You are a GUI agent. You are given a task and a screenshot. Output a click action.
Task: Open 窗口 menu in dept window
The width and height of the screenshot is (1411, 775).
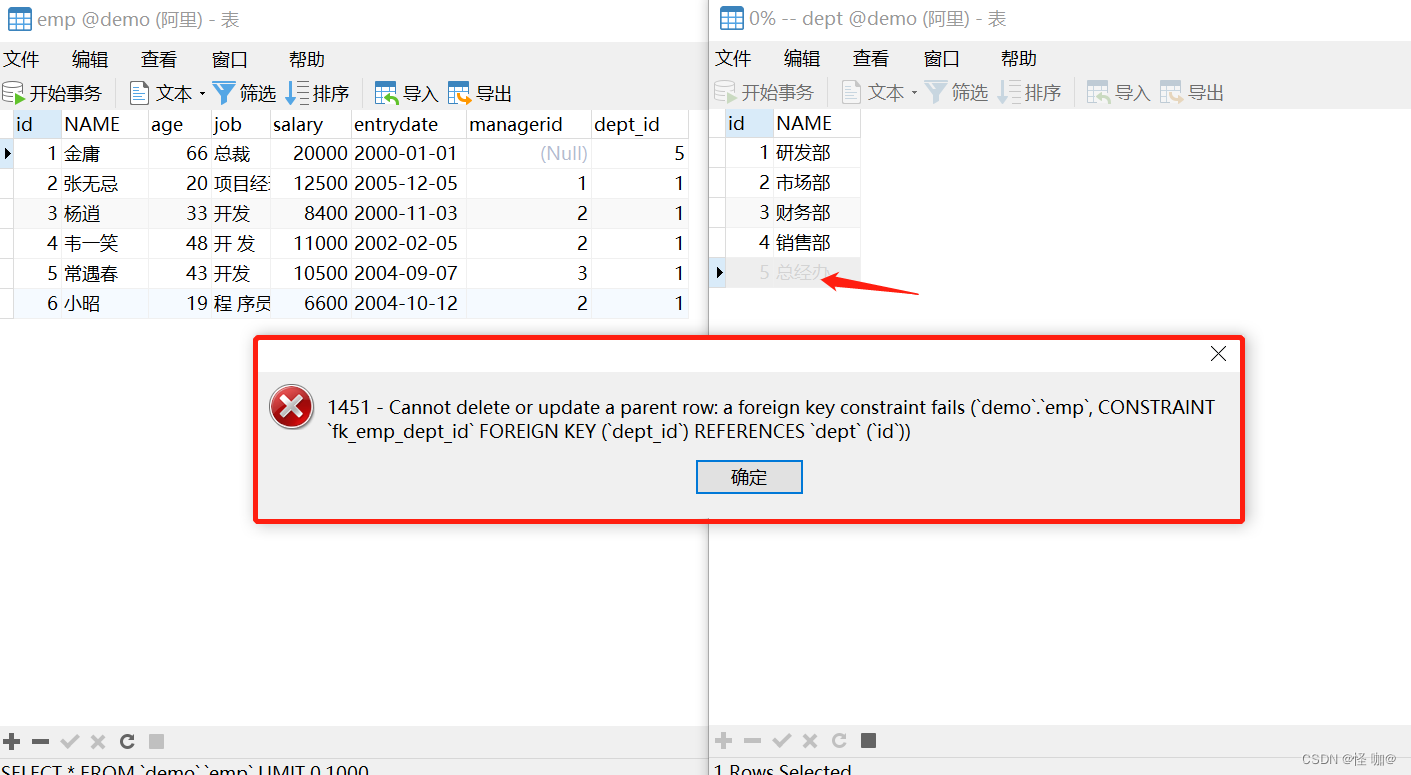tap(942, 58)
